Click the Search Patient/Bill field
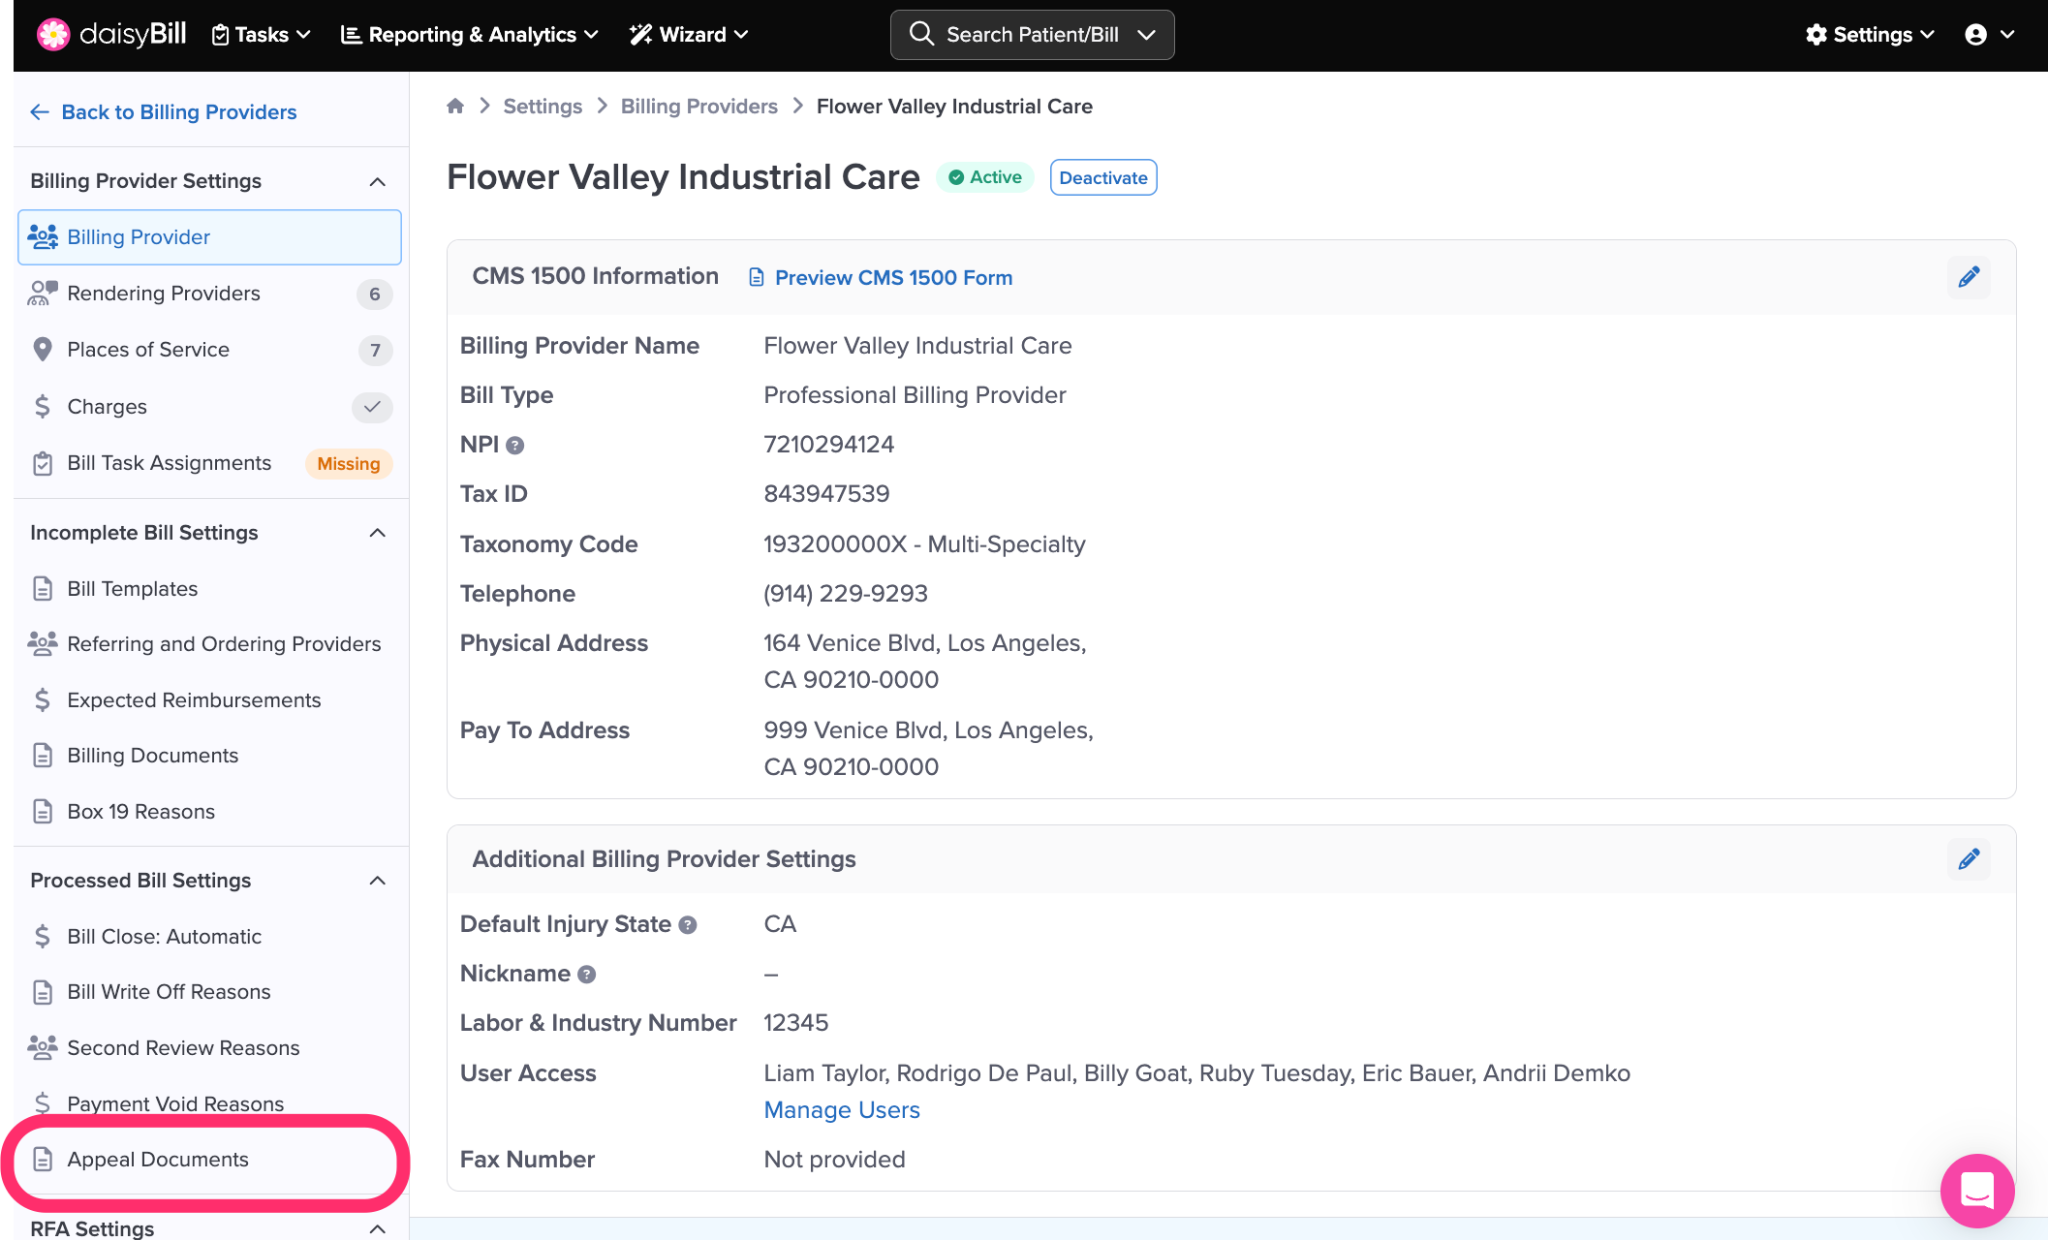This screenshot has height=1240, width=2048. pos(1031,34)
